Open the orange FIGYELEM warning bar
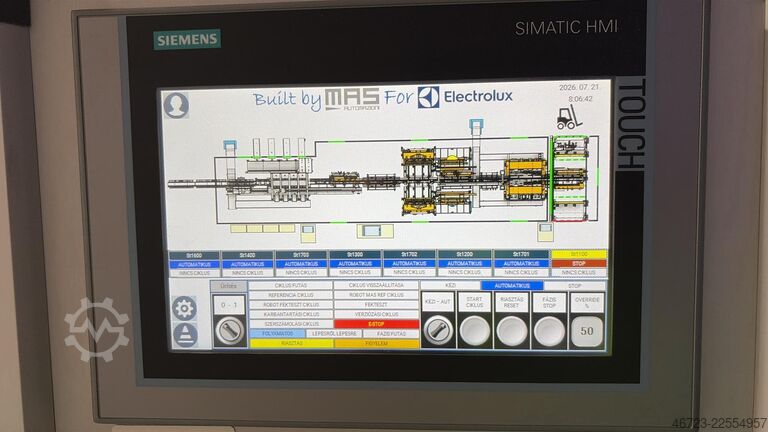Screen dimensions: 768x432 coord(377,344)
